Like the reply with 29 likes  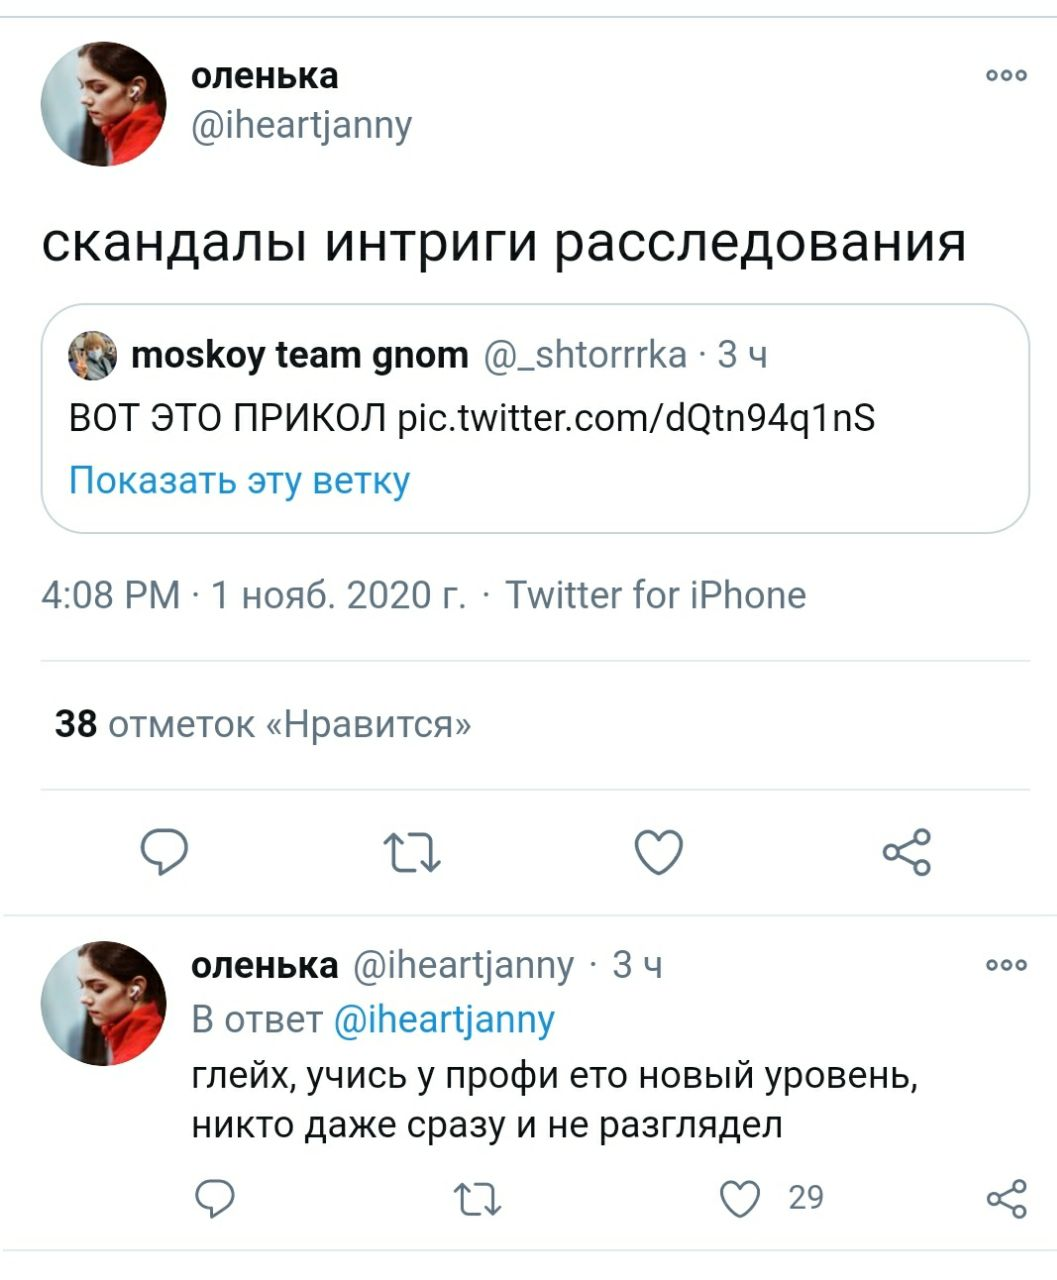741,1198
